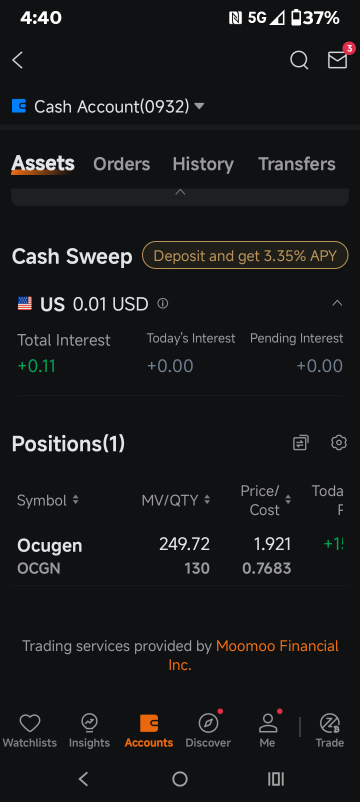Open positions settings gear icon
This screenshot has width=360, height=802.
(339, 442)
